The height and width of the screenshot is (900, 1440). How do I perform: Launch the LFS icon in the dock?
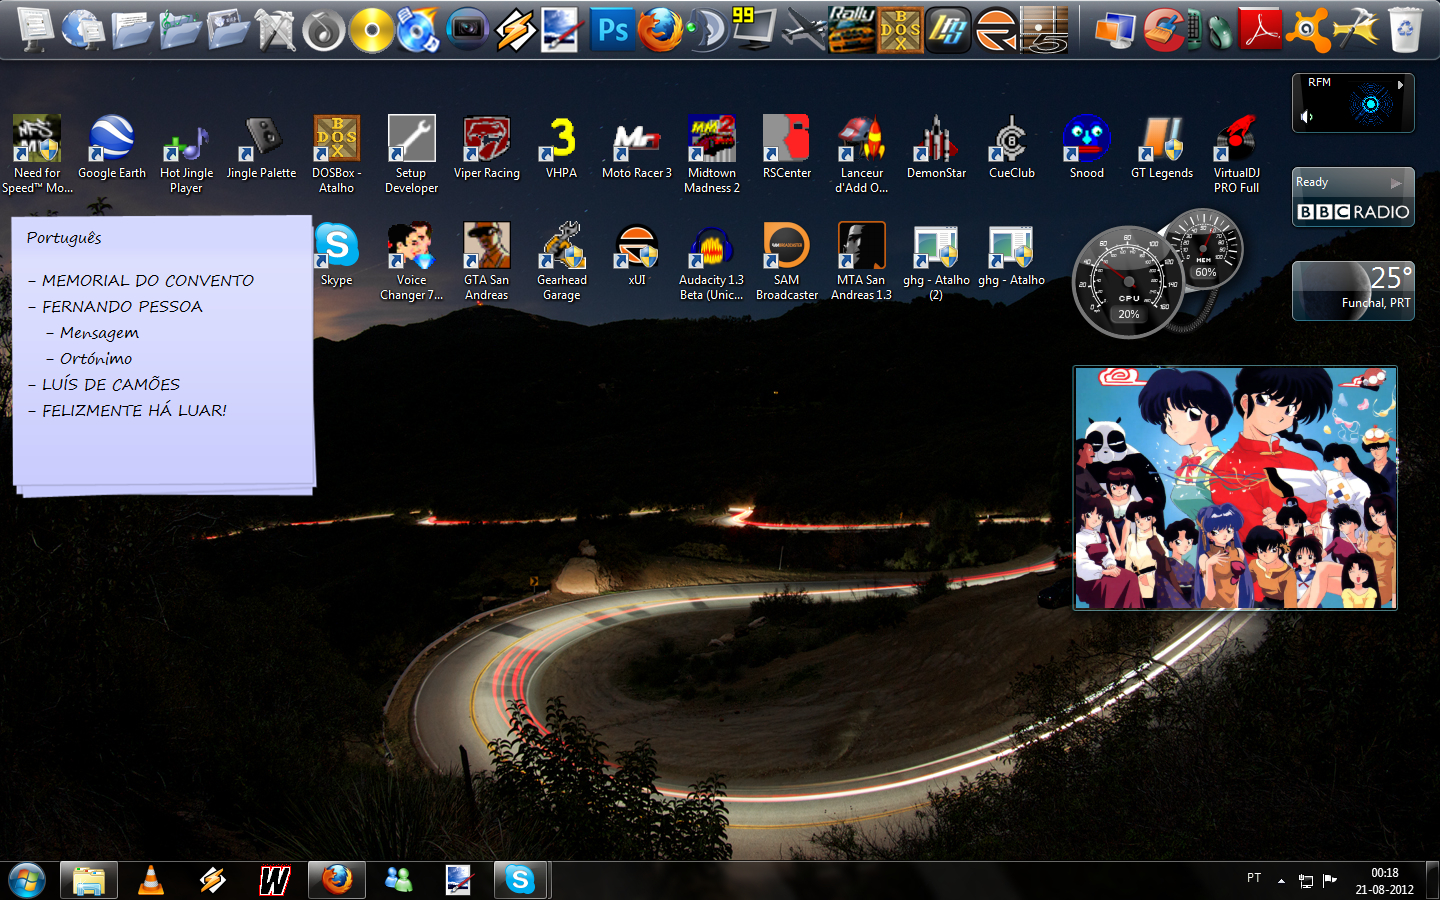coord(948,30)
